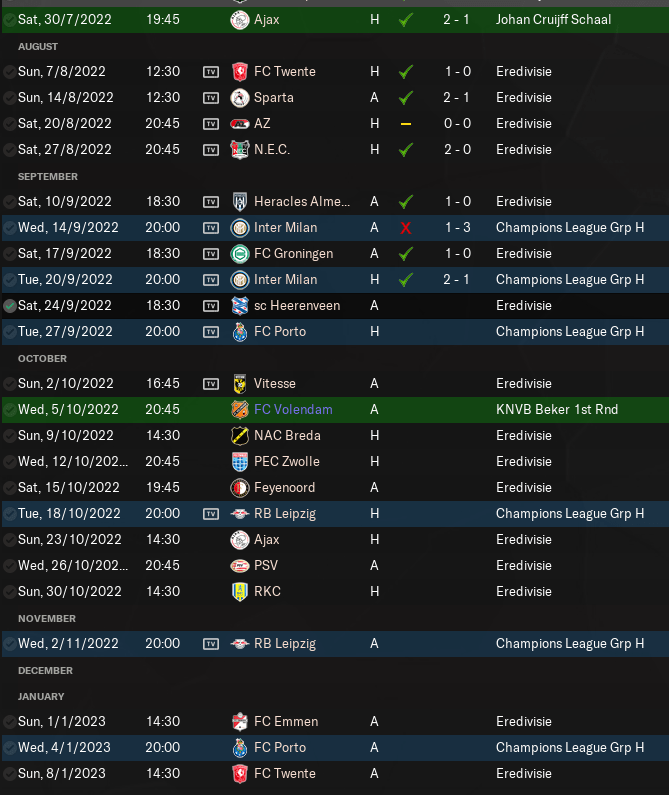Open the Inter Milan 1 - 3 result
669x795 pixels.
(x=457, y=228)
